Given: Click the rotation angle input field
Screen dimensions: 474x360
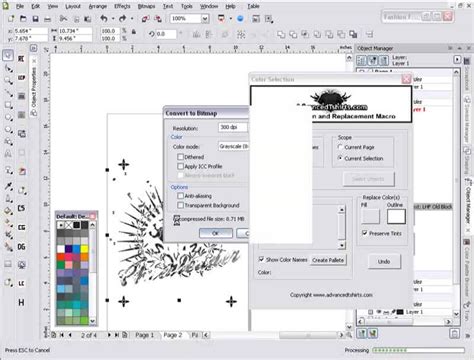Looking at the screenshot, I should [x=166, y=34].
